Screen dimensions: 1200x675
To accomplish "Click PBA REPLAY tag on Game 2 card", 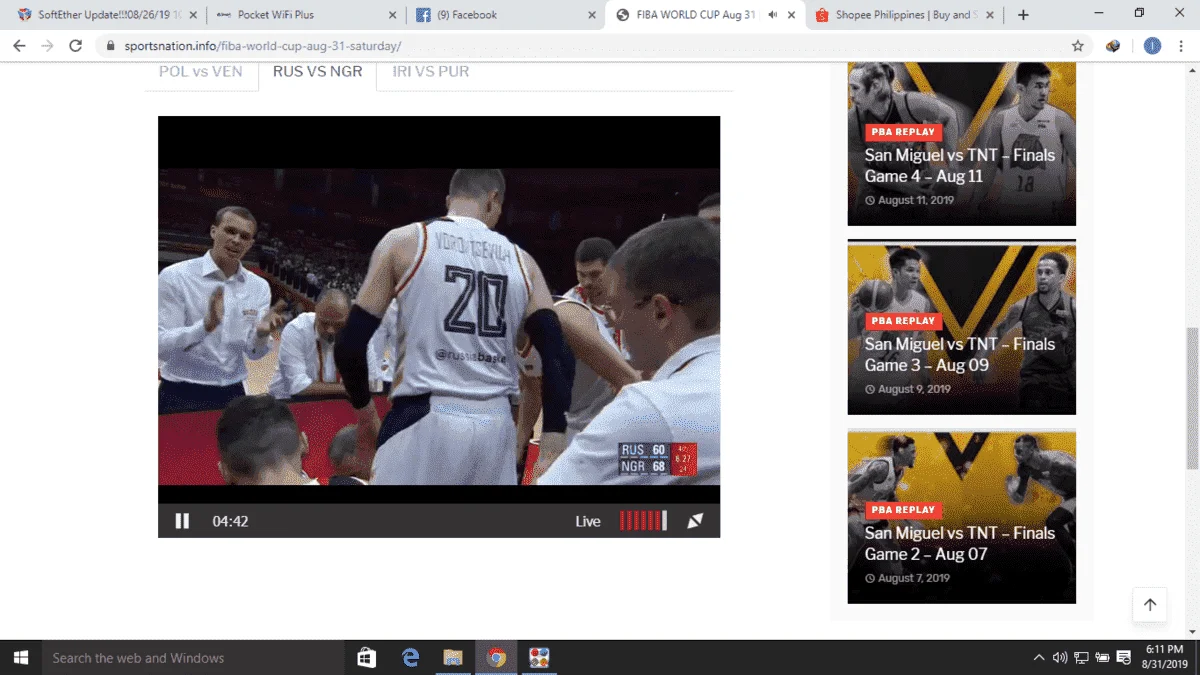I will (x=903, y=510).
